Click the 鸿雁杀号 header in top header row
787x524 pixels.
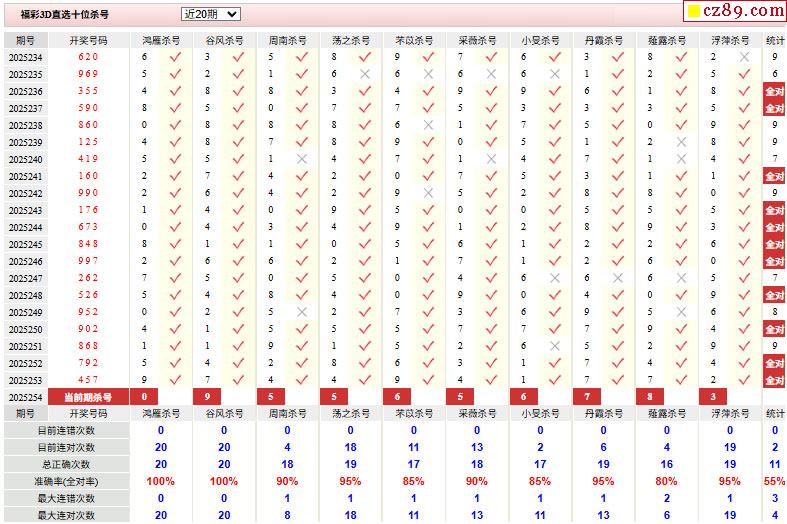pyautogui.click(x=161, y=40)
